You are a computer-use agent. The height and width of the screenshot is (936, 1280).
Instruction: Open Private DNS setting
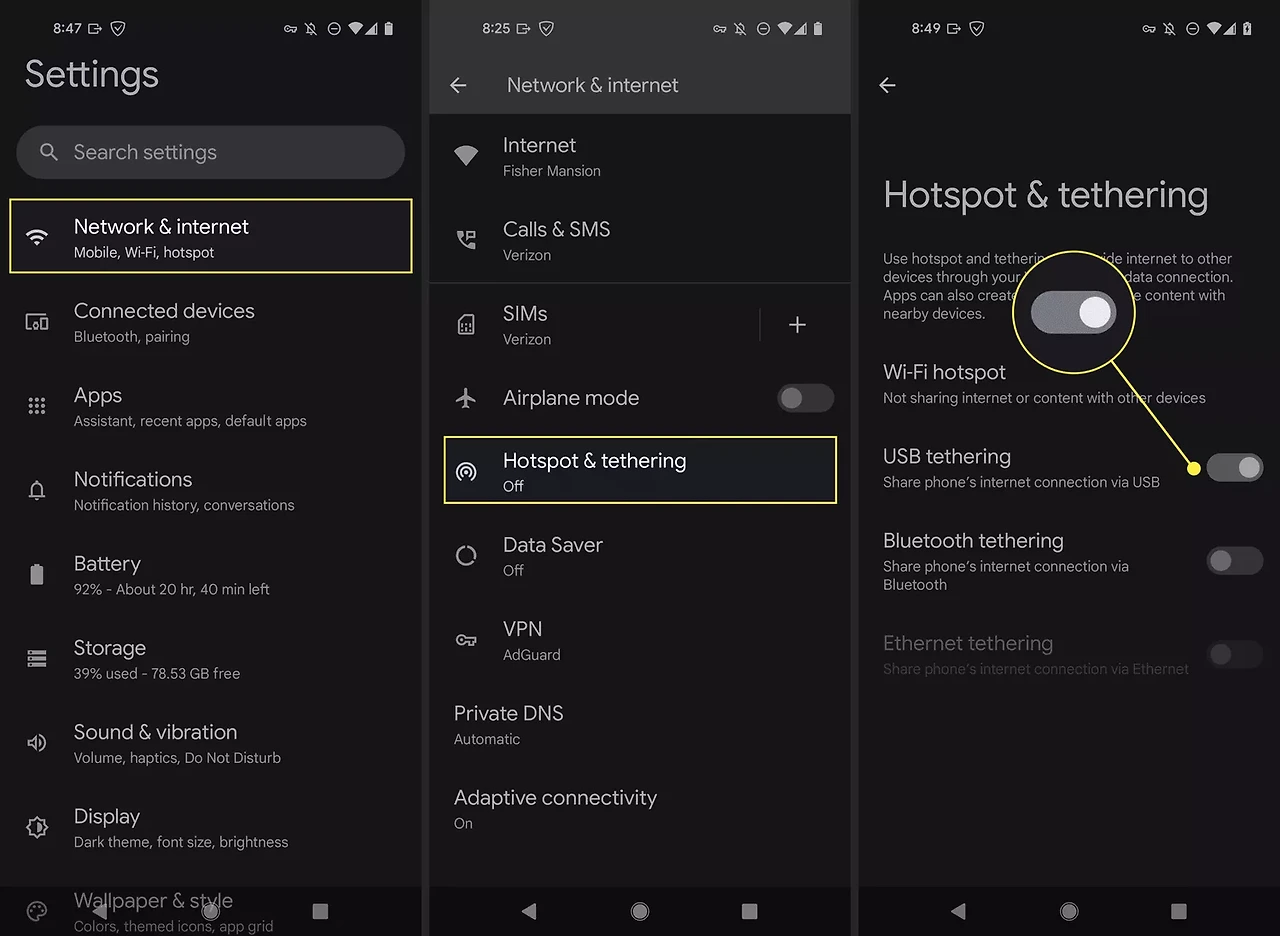coord(640,724)
